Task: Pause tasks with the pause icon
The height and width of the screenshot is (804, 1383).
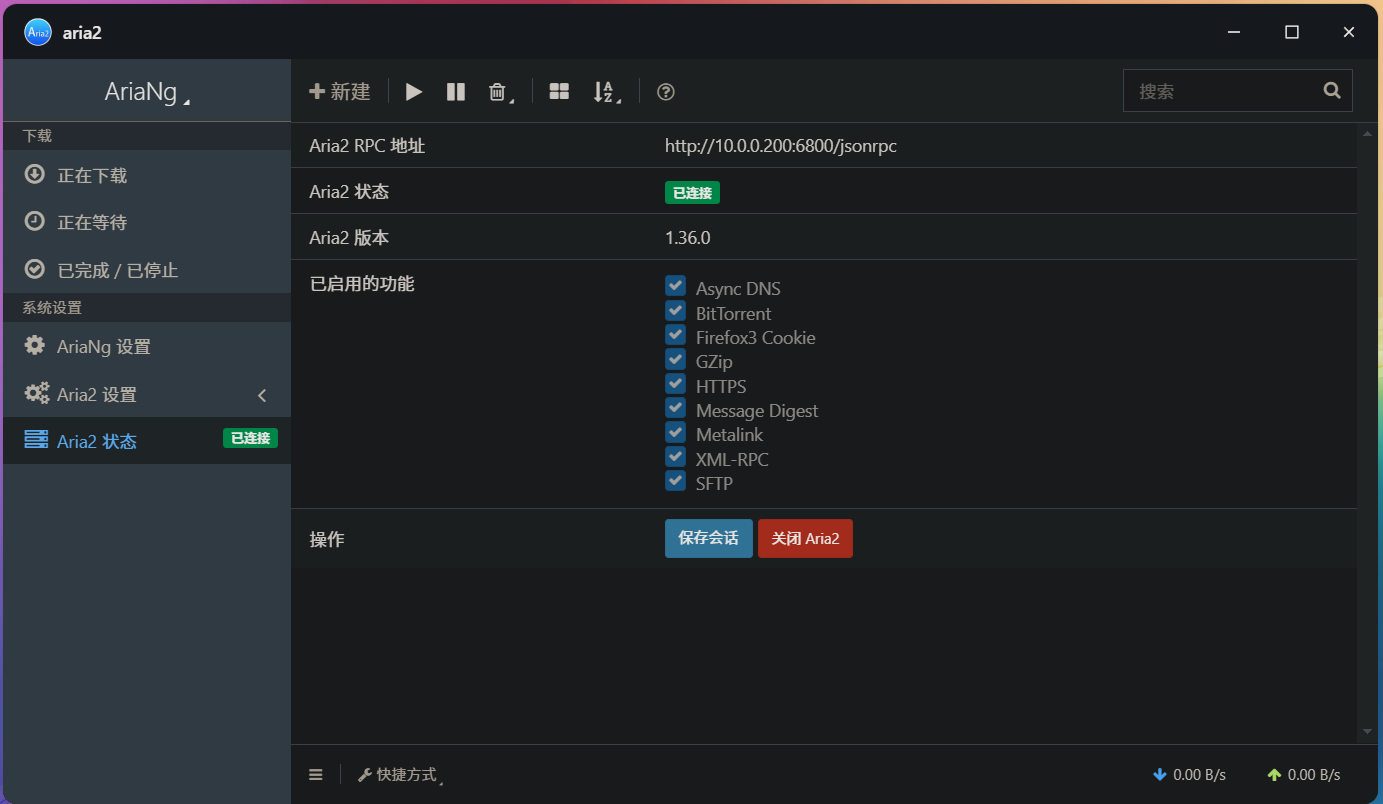Action: tap(456, 92)
